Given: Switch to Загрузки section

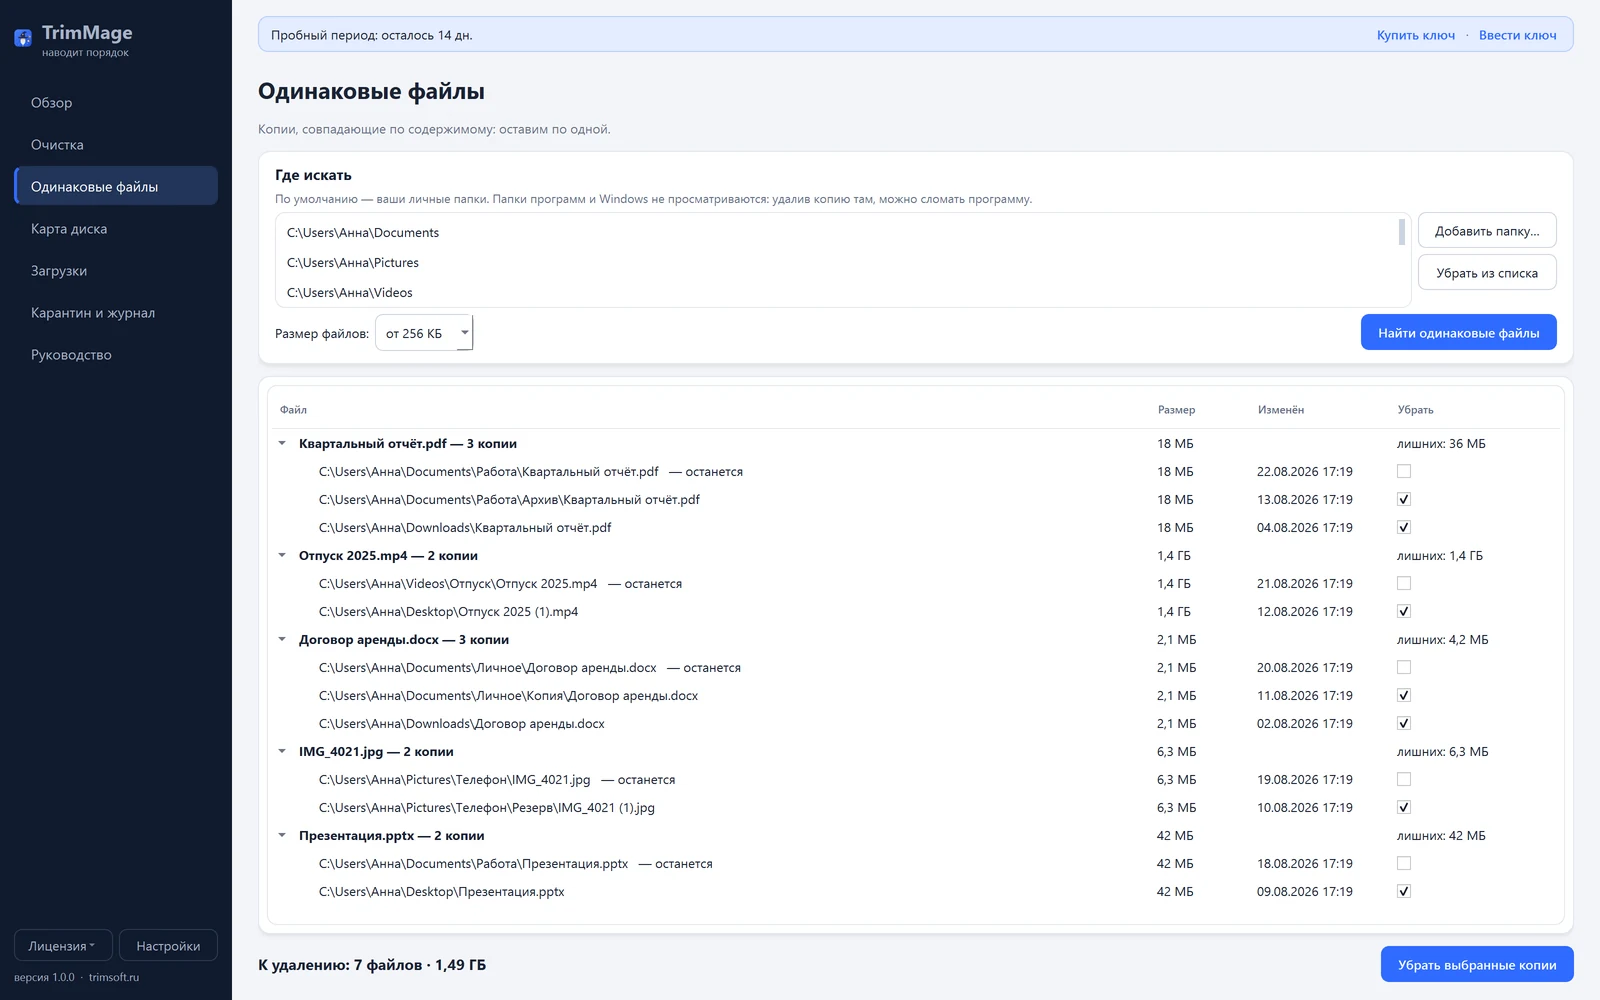Looking at the screenshot, I should click(116, 270).
